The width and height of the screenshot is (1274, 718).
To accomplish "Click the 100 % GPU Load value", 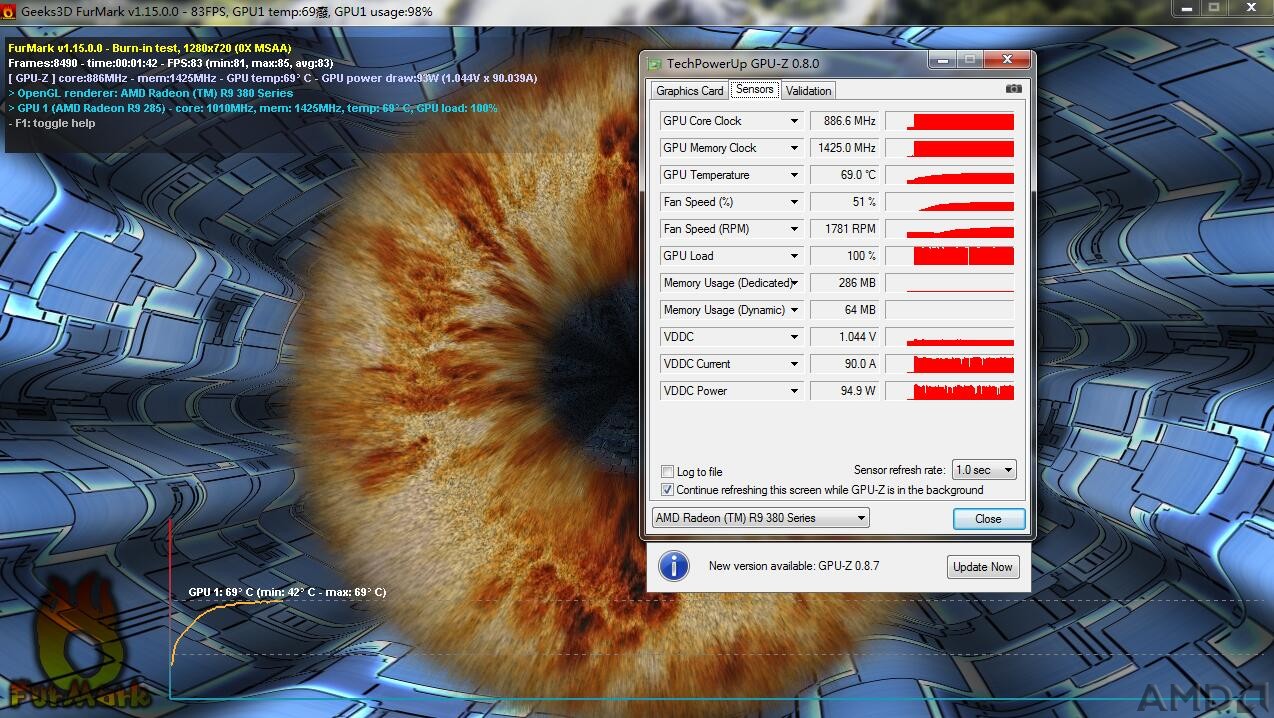I will tap(845, 256).
